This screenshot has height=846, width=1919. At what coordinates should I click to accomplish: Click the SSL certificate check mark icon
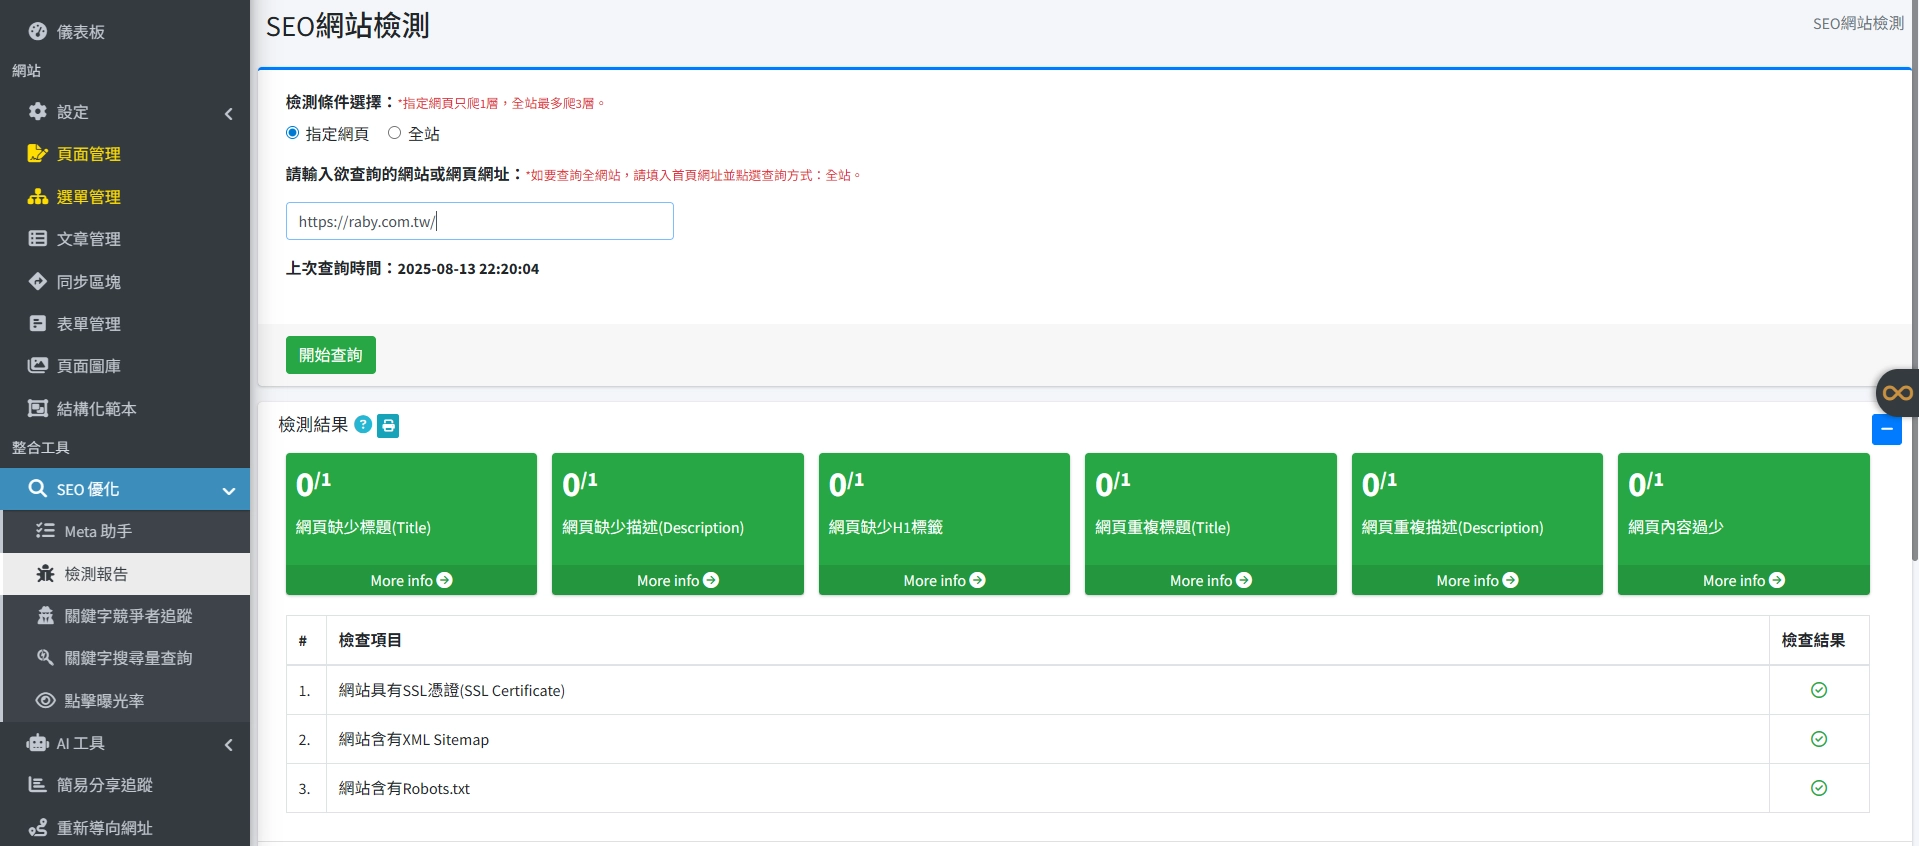tap(1819, 690)
